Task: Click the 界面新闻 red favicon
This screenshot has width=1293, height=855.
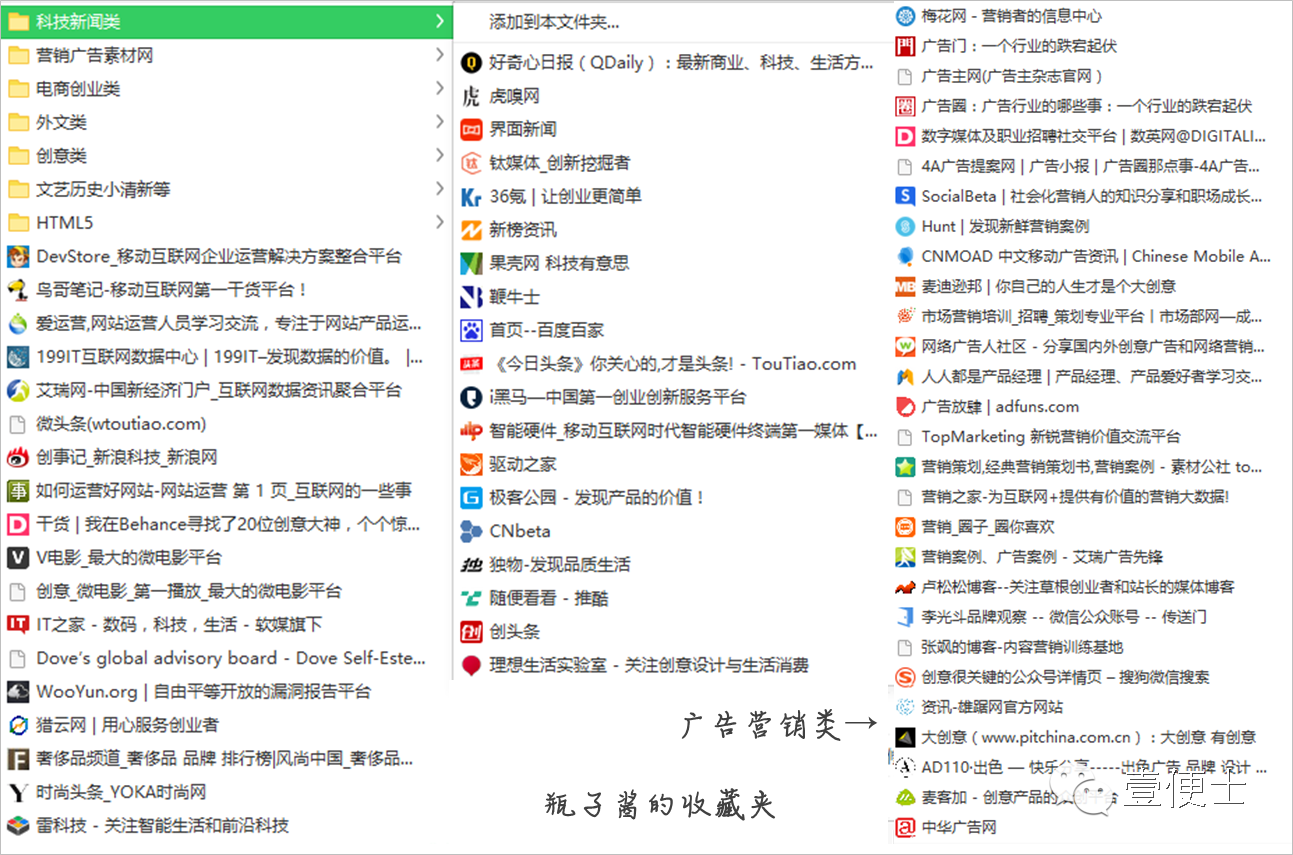Action: point(471,130)
